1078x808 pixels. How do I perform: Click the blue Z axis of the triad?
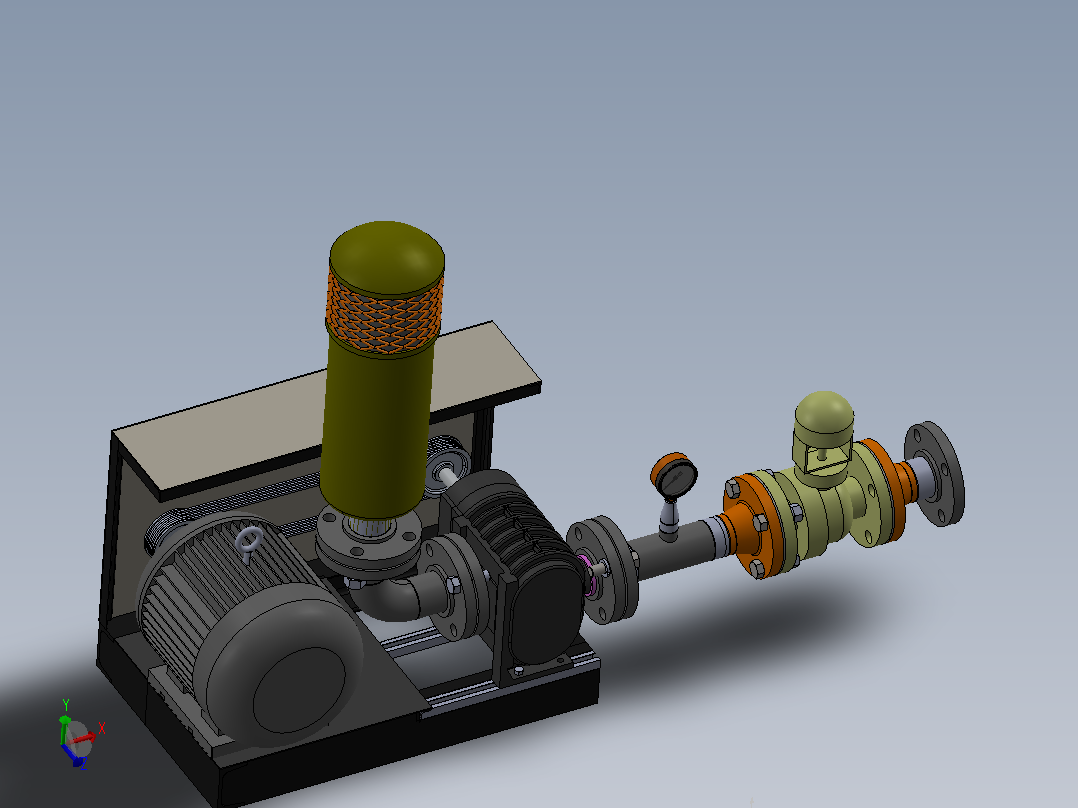tap(72, 756)
